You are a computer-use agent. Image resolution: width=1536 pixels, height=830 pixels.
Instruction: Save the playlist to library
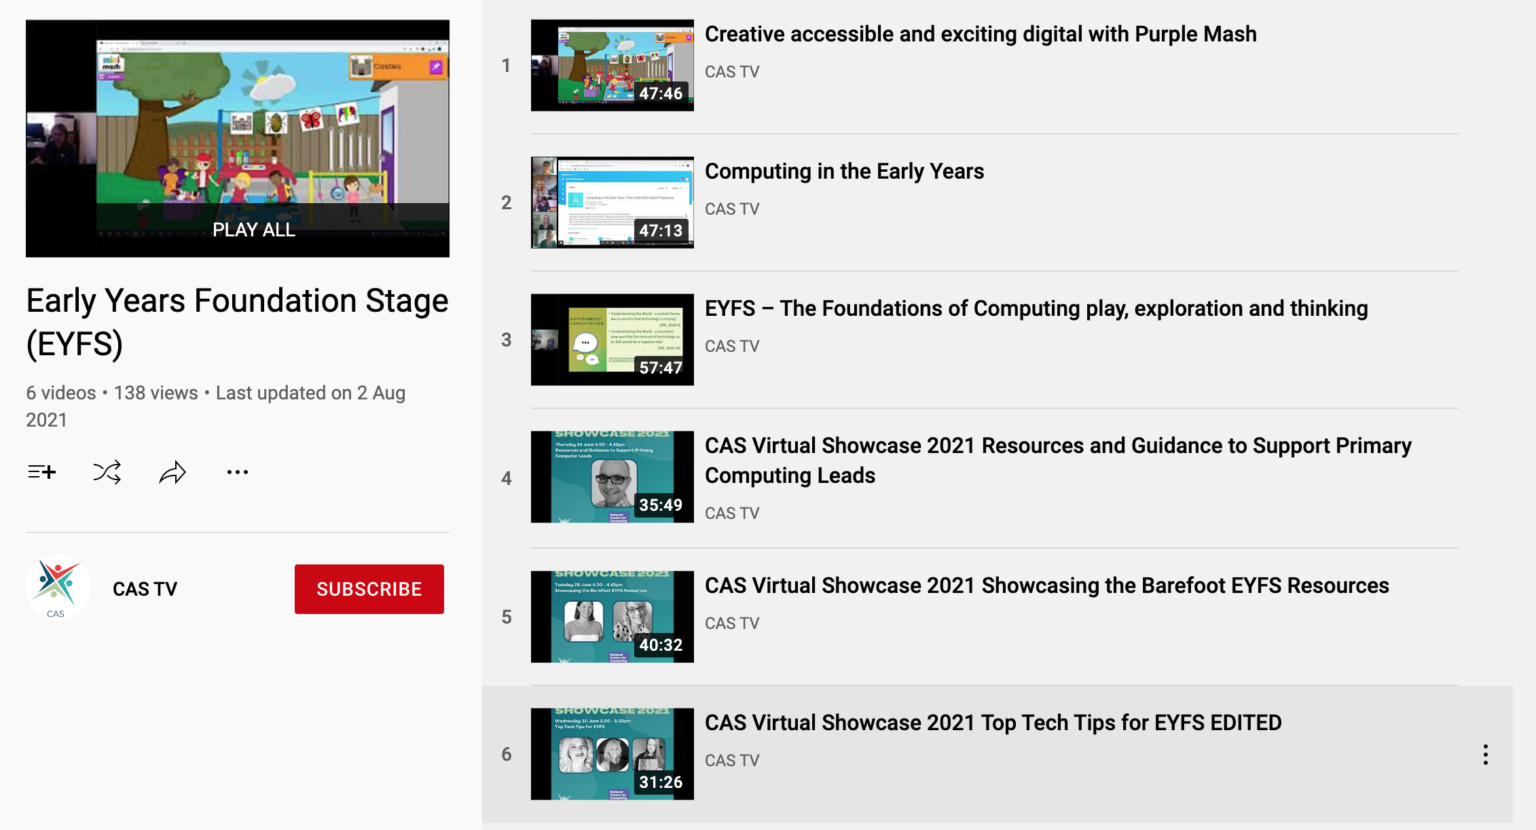(41, 471)
